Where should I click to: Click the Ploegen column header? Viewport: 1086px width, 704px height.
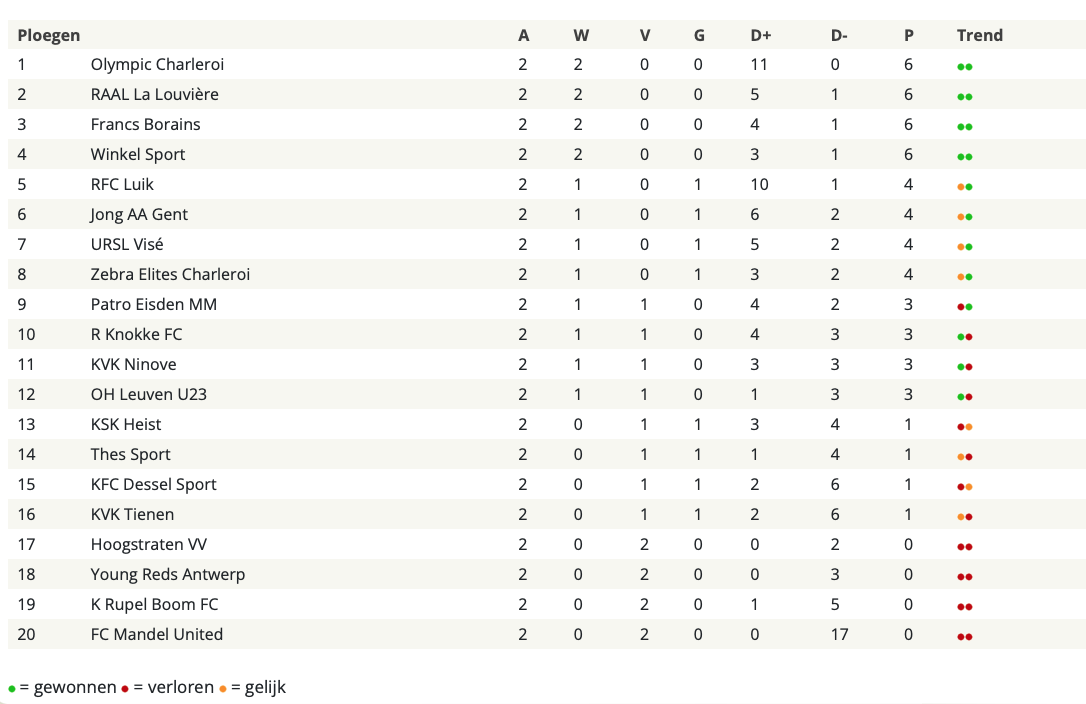point(48,35)
